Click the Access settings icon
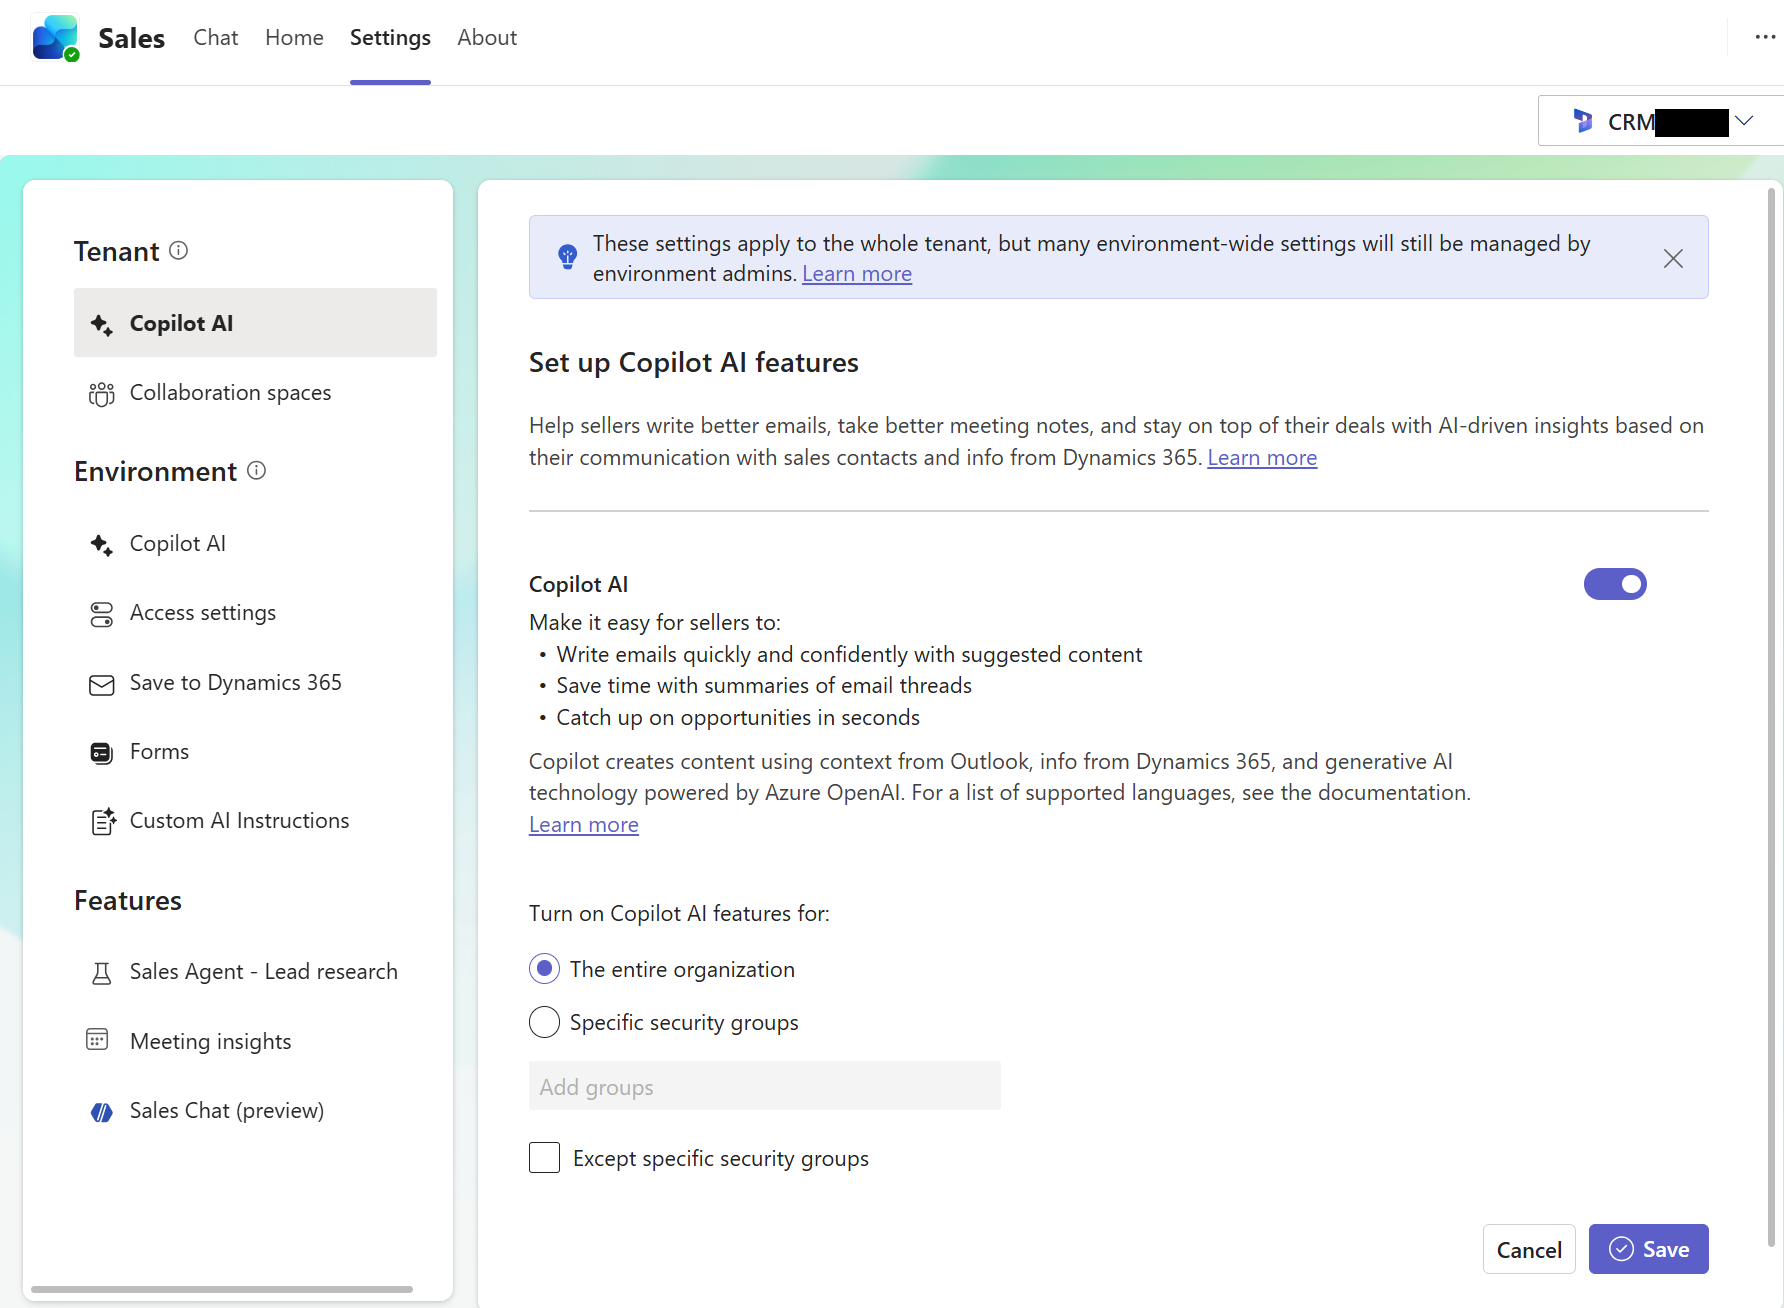1784x1308 pixels. 101,614
